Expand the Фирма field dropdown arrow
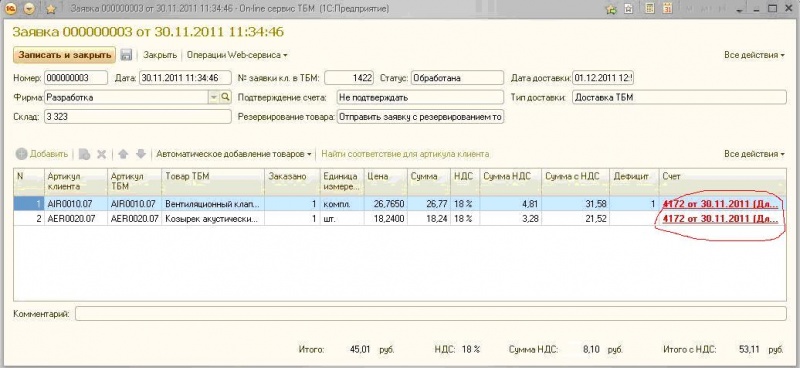The width and height of the screenshot is (800, 368). [x=214, y=97]
